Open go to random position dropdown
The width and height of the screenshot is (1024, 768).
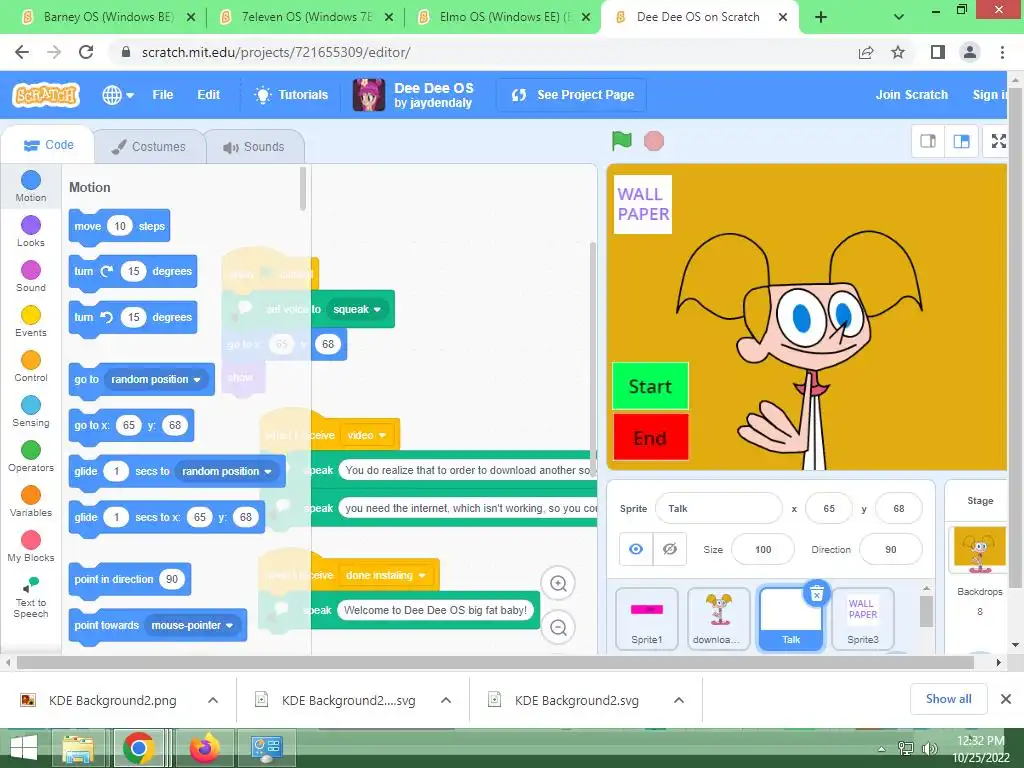[156, 379]
